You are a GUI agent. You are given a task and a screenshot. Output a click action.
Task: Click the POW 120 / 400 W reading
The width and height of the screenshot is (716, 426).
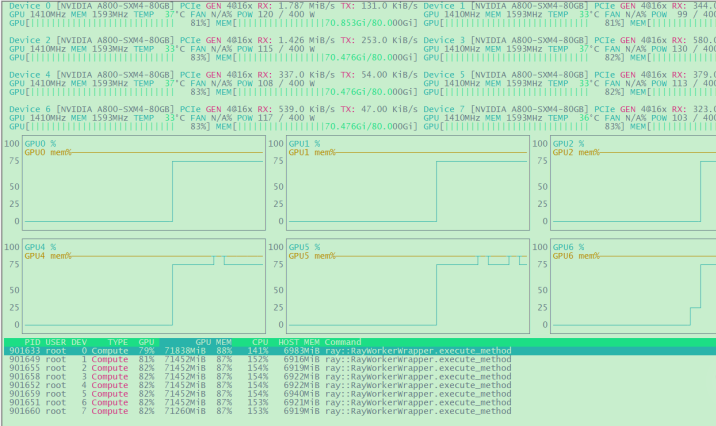pyautogui.click(x=276, y=14)
